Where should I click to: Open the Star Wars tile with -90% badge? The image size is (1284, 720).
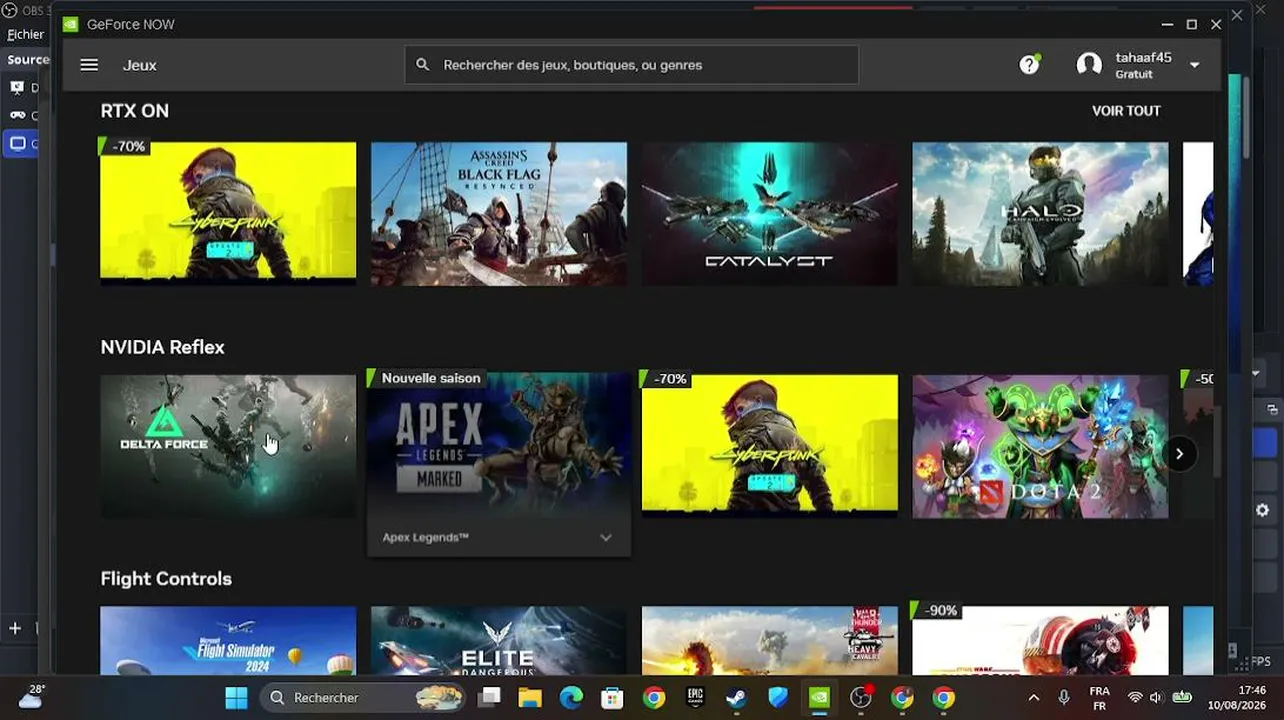coord(1040,641)
